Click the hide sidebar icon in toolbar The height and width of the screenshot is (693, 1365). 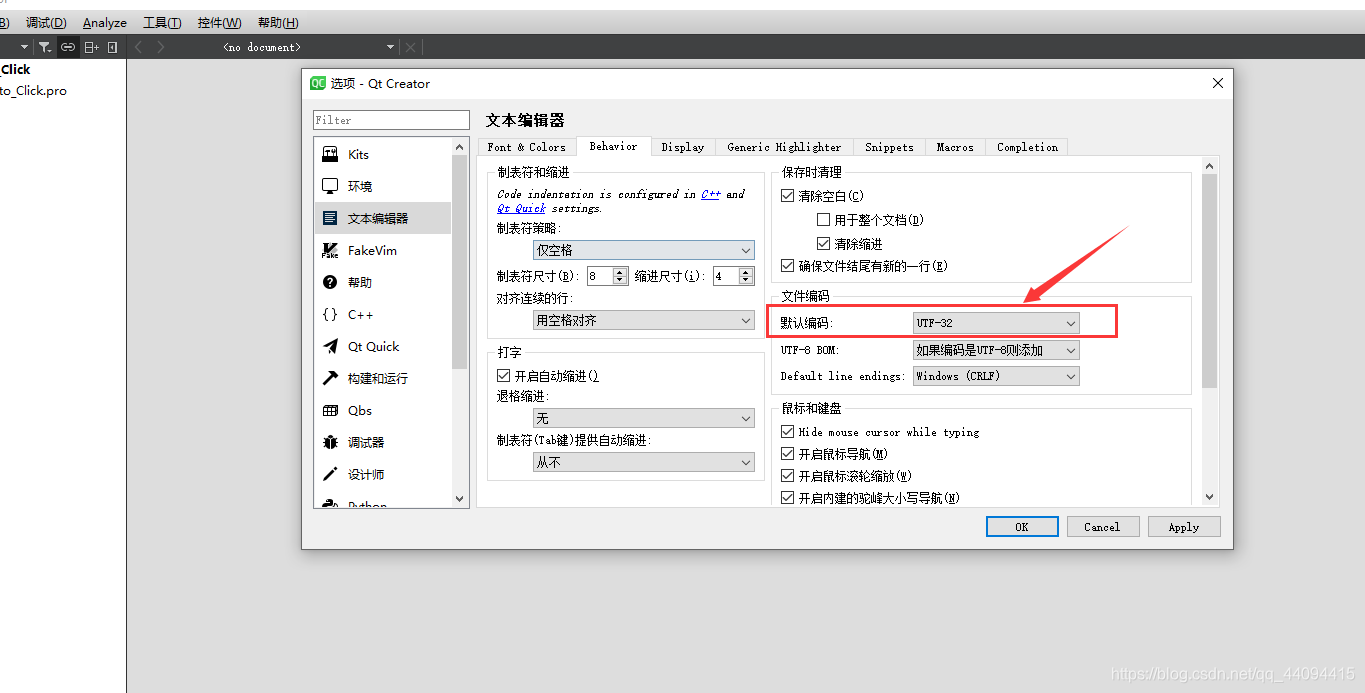[x=112, y=47]
